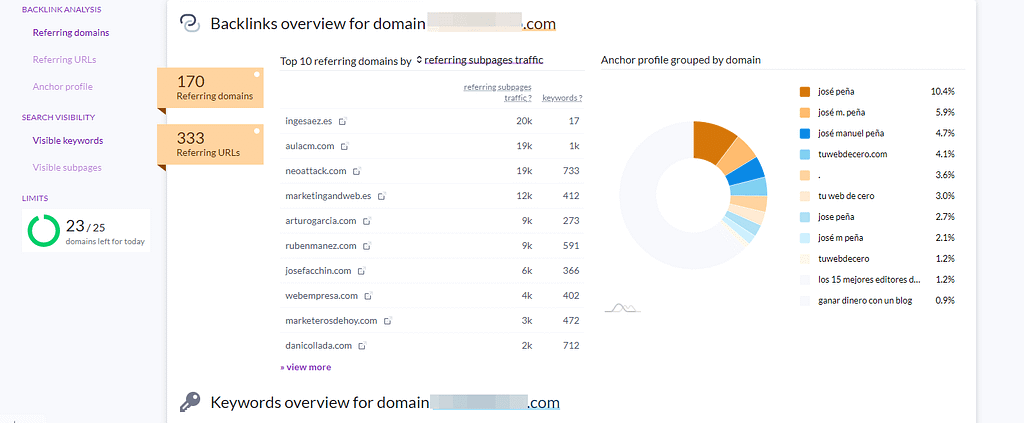Click the 712 keywords value for danicollada.com
Screen dimensions: 1024x423
tap(571, 346)
